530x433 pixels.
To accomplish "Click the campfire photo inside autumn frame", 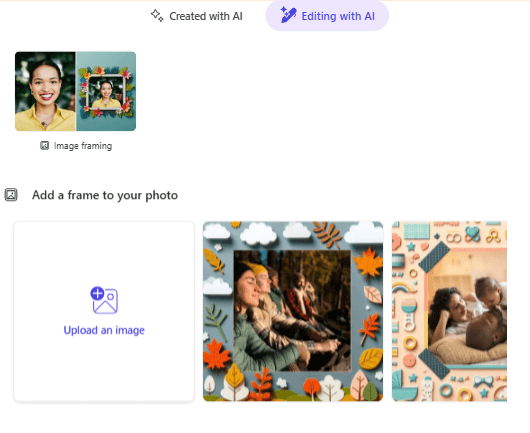I will (x=292, y=311).
